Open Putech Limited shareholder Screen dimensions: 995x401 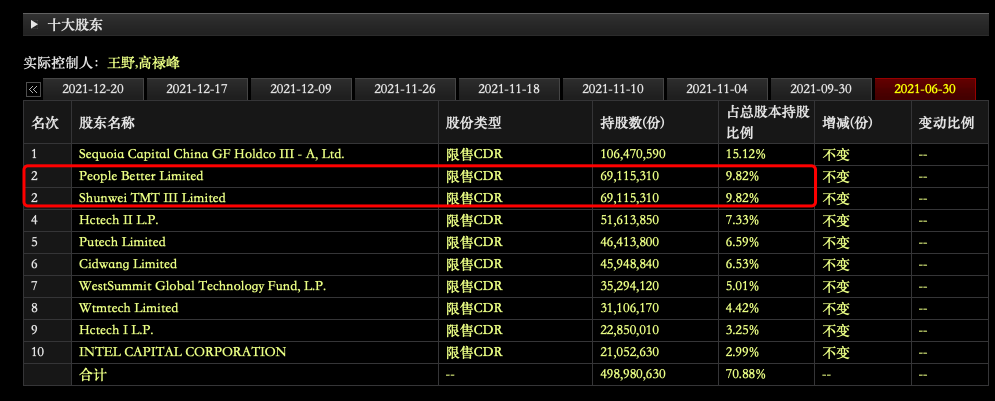[x=122, y=242]
